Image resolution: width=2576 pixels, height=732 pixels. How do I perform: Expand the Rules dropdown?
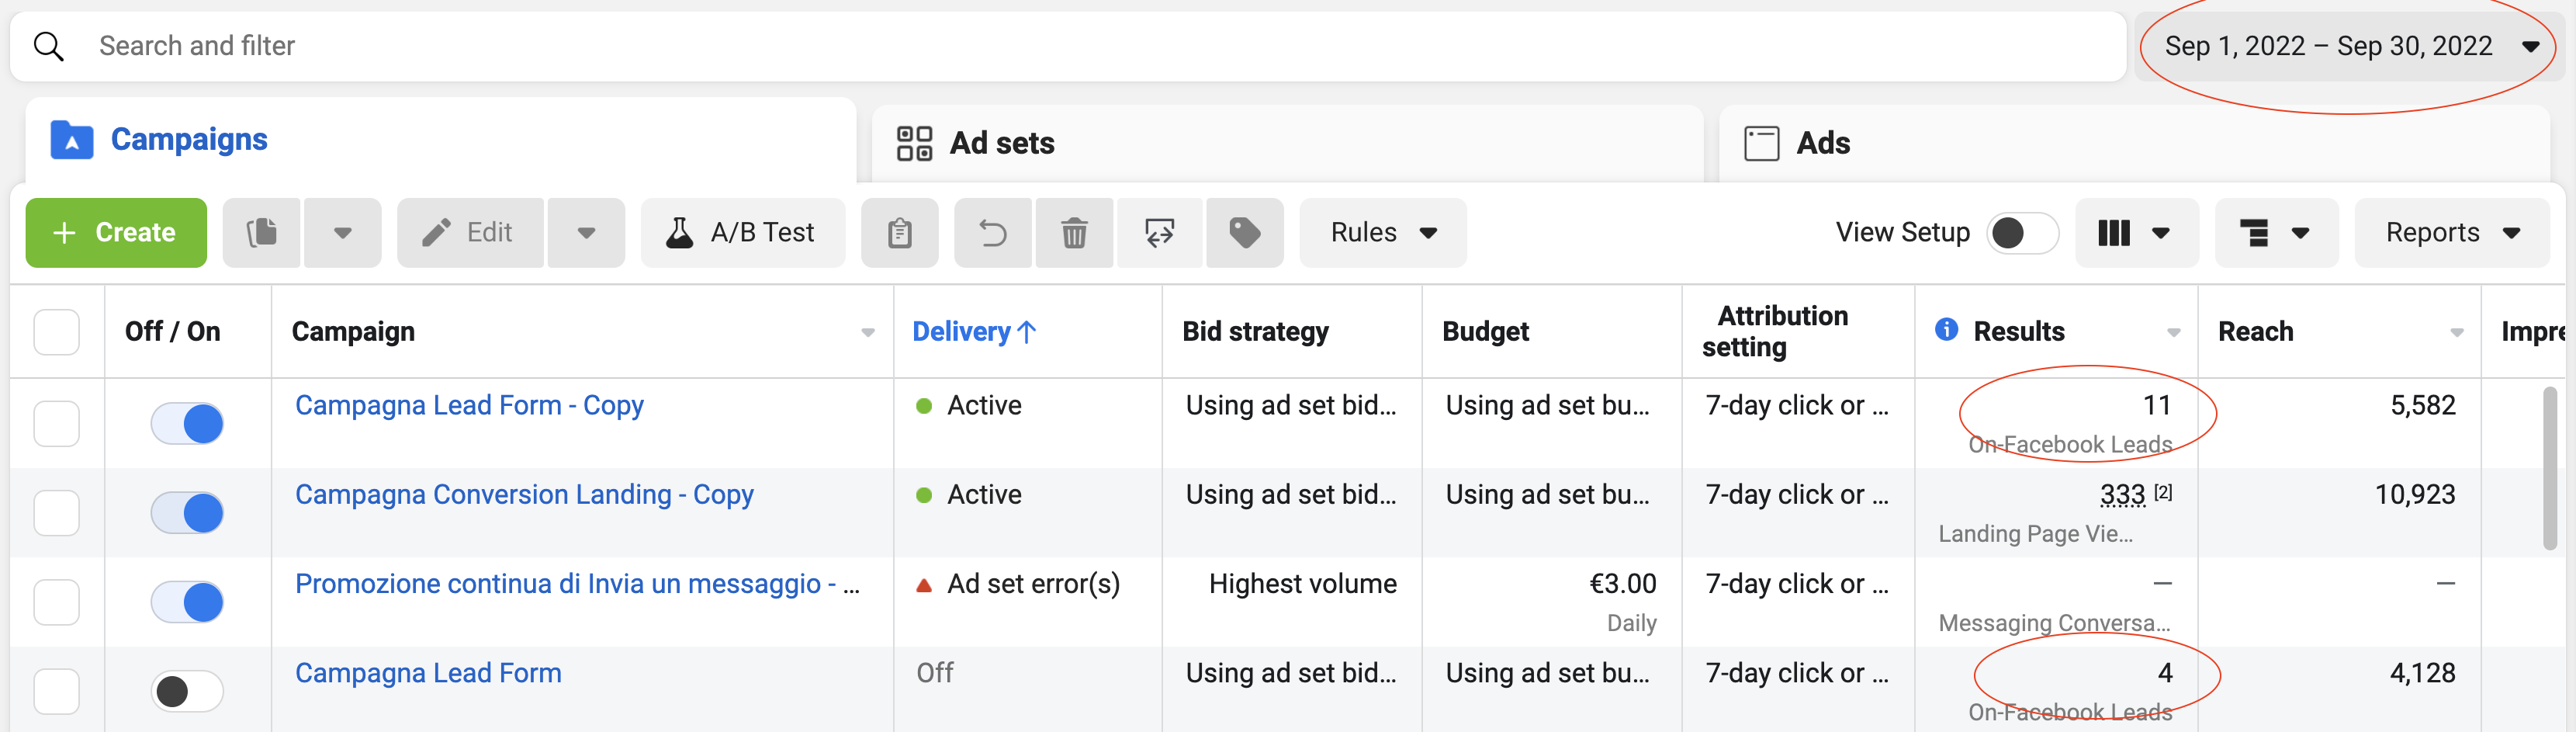(x=1382, y=233)
